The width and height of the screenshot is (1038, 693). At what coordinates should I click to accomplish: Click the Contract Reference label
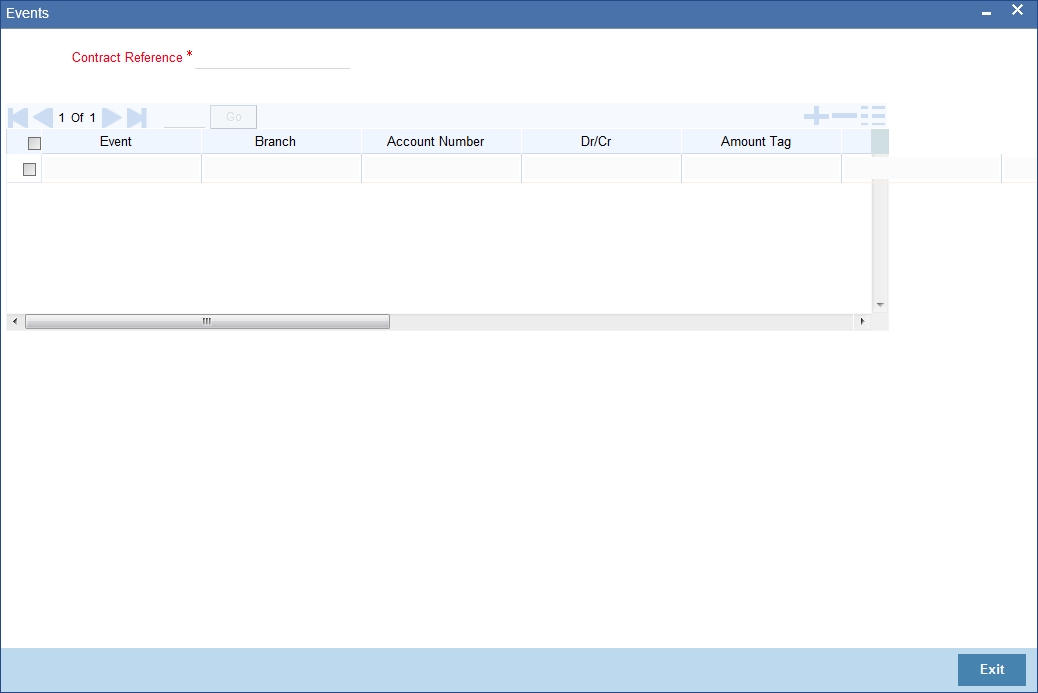[x=127, y=58]
